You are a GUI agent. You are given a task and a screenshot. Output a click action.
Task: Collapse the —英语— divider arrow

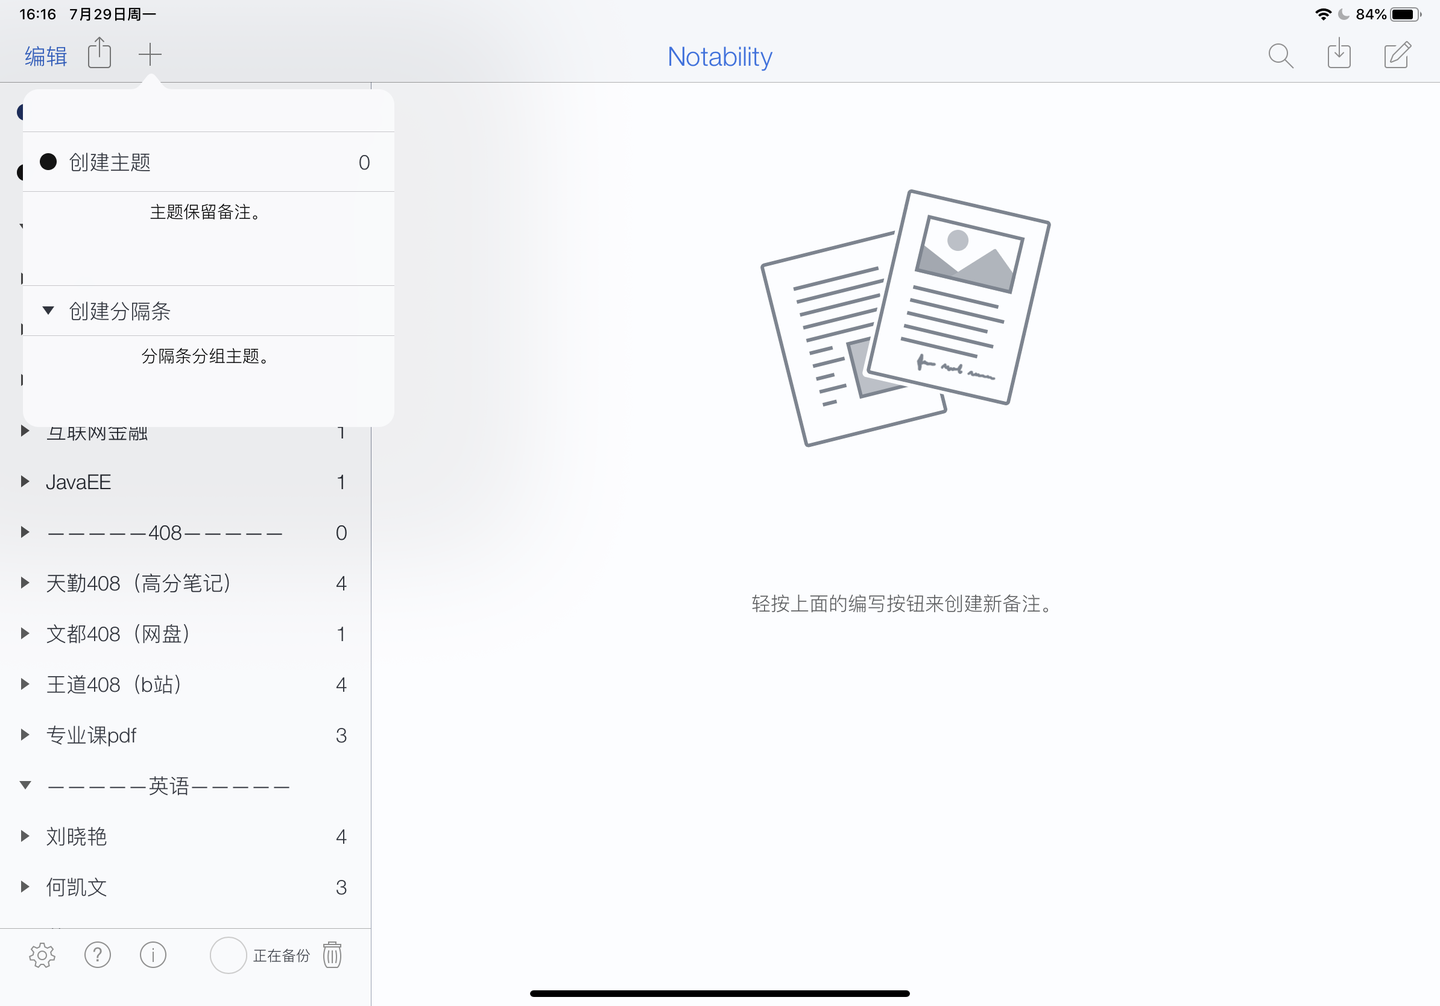[x=25, y=785]
